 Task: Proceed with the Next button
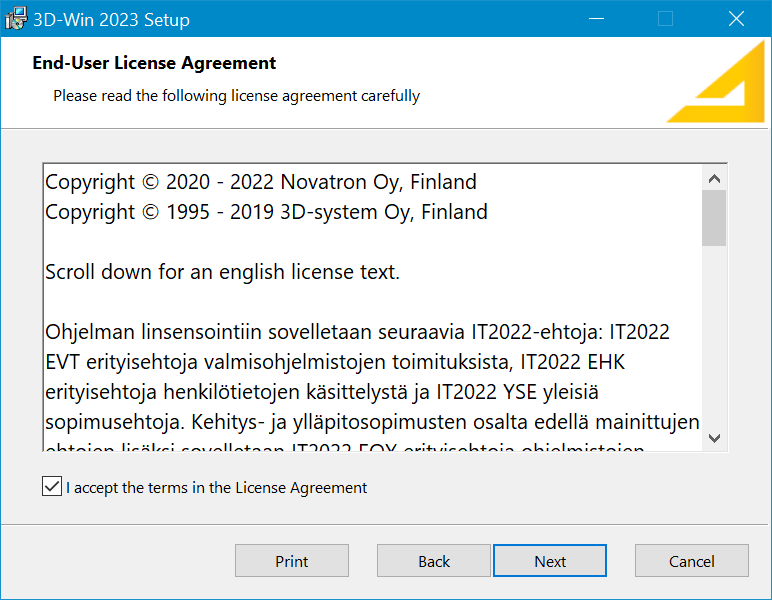(x=550, y=561)
